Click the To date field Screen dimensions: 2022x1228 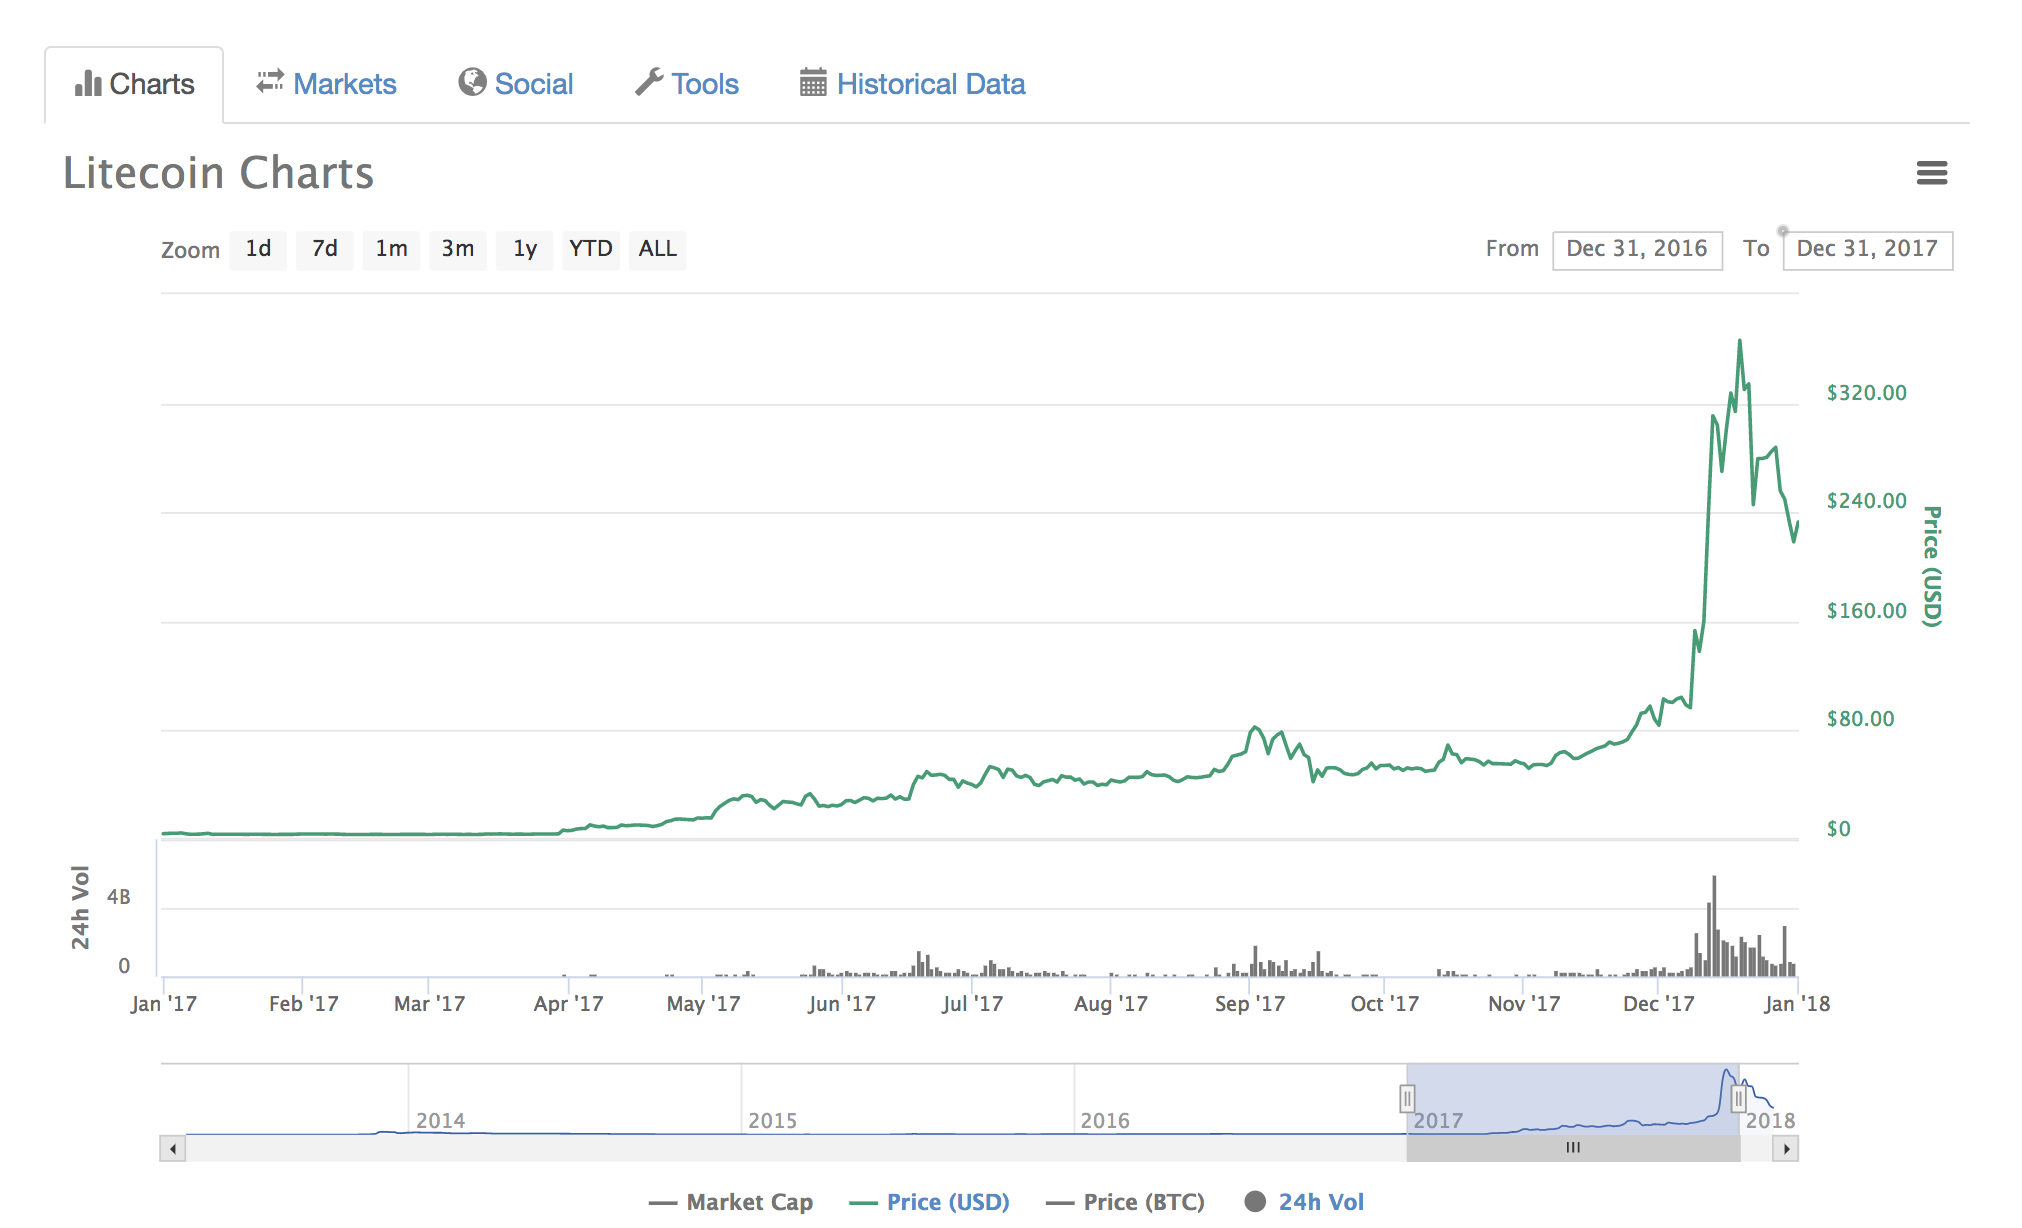[x=1867, y=249]
